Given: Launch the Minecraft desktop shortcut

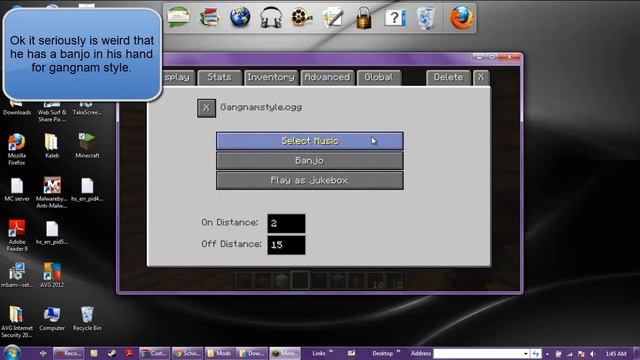Looking at the screenshot, I should 87,146.
